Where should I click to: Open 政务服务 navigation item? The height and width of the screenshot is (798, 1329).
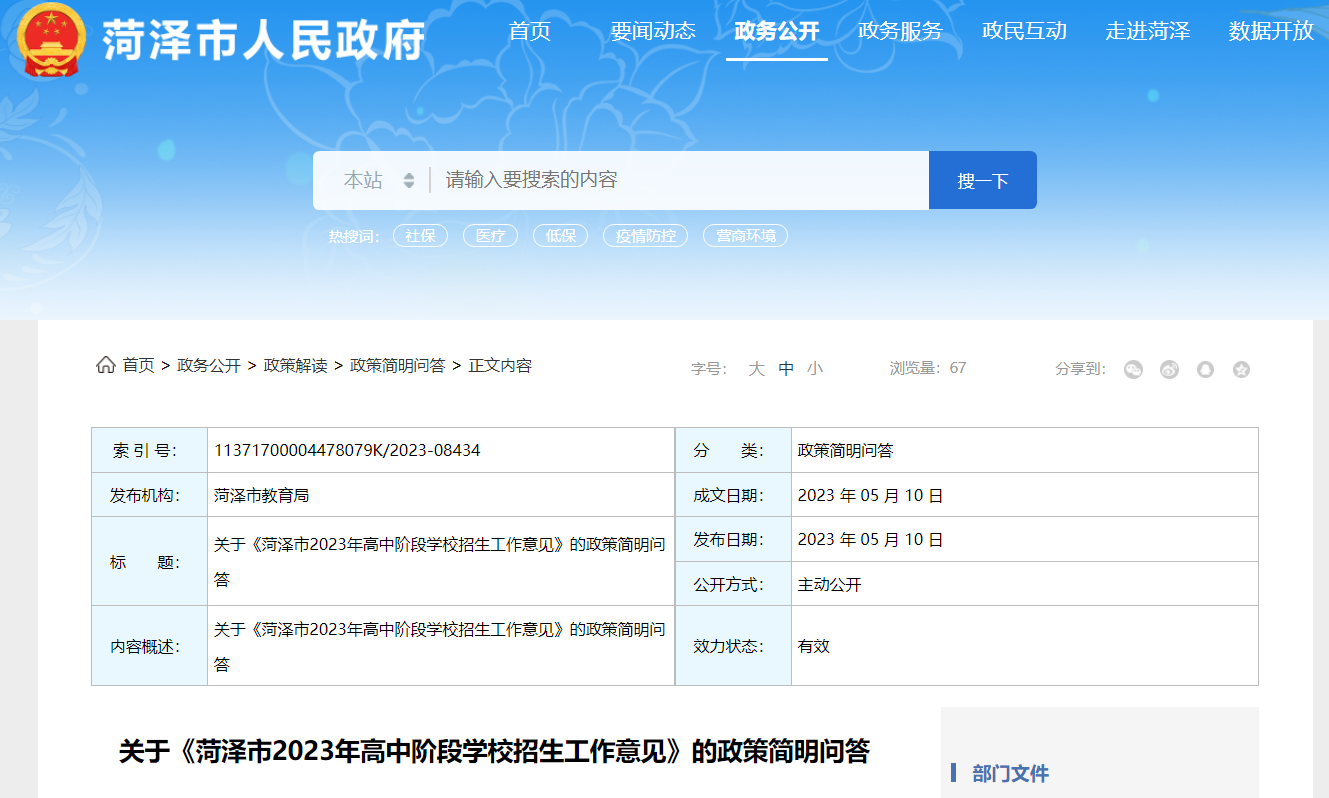click(900, 31)
